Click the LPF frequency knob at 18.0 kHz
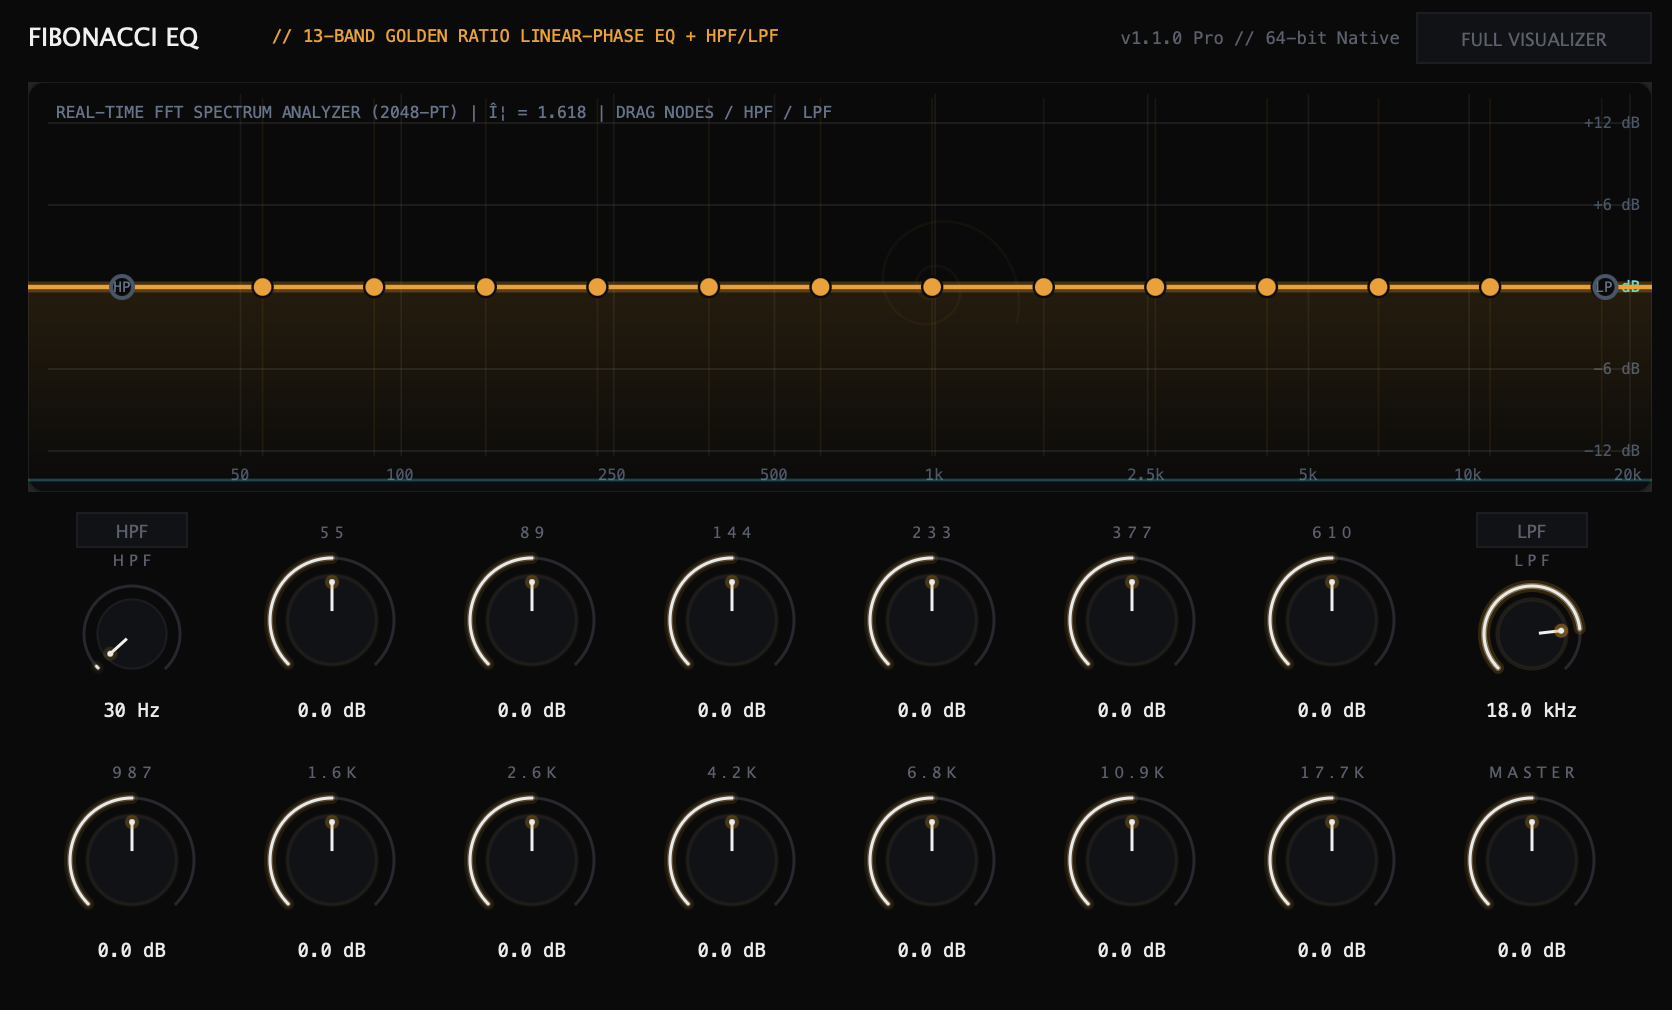This screenshot has width=1672, height=1010. click(x=1532, y=634)
